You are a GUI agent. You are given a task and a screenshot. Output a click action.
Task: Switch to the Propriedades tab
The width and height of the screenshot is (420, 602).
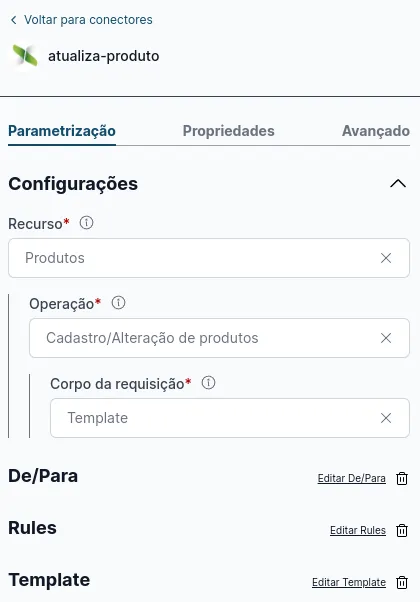point(228,131)
